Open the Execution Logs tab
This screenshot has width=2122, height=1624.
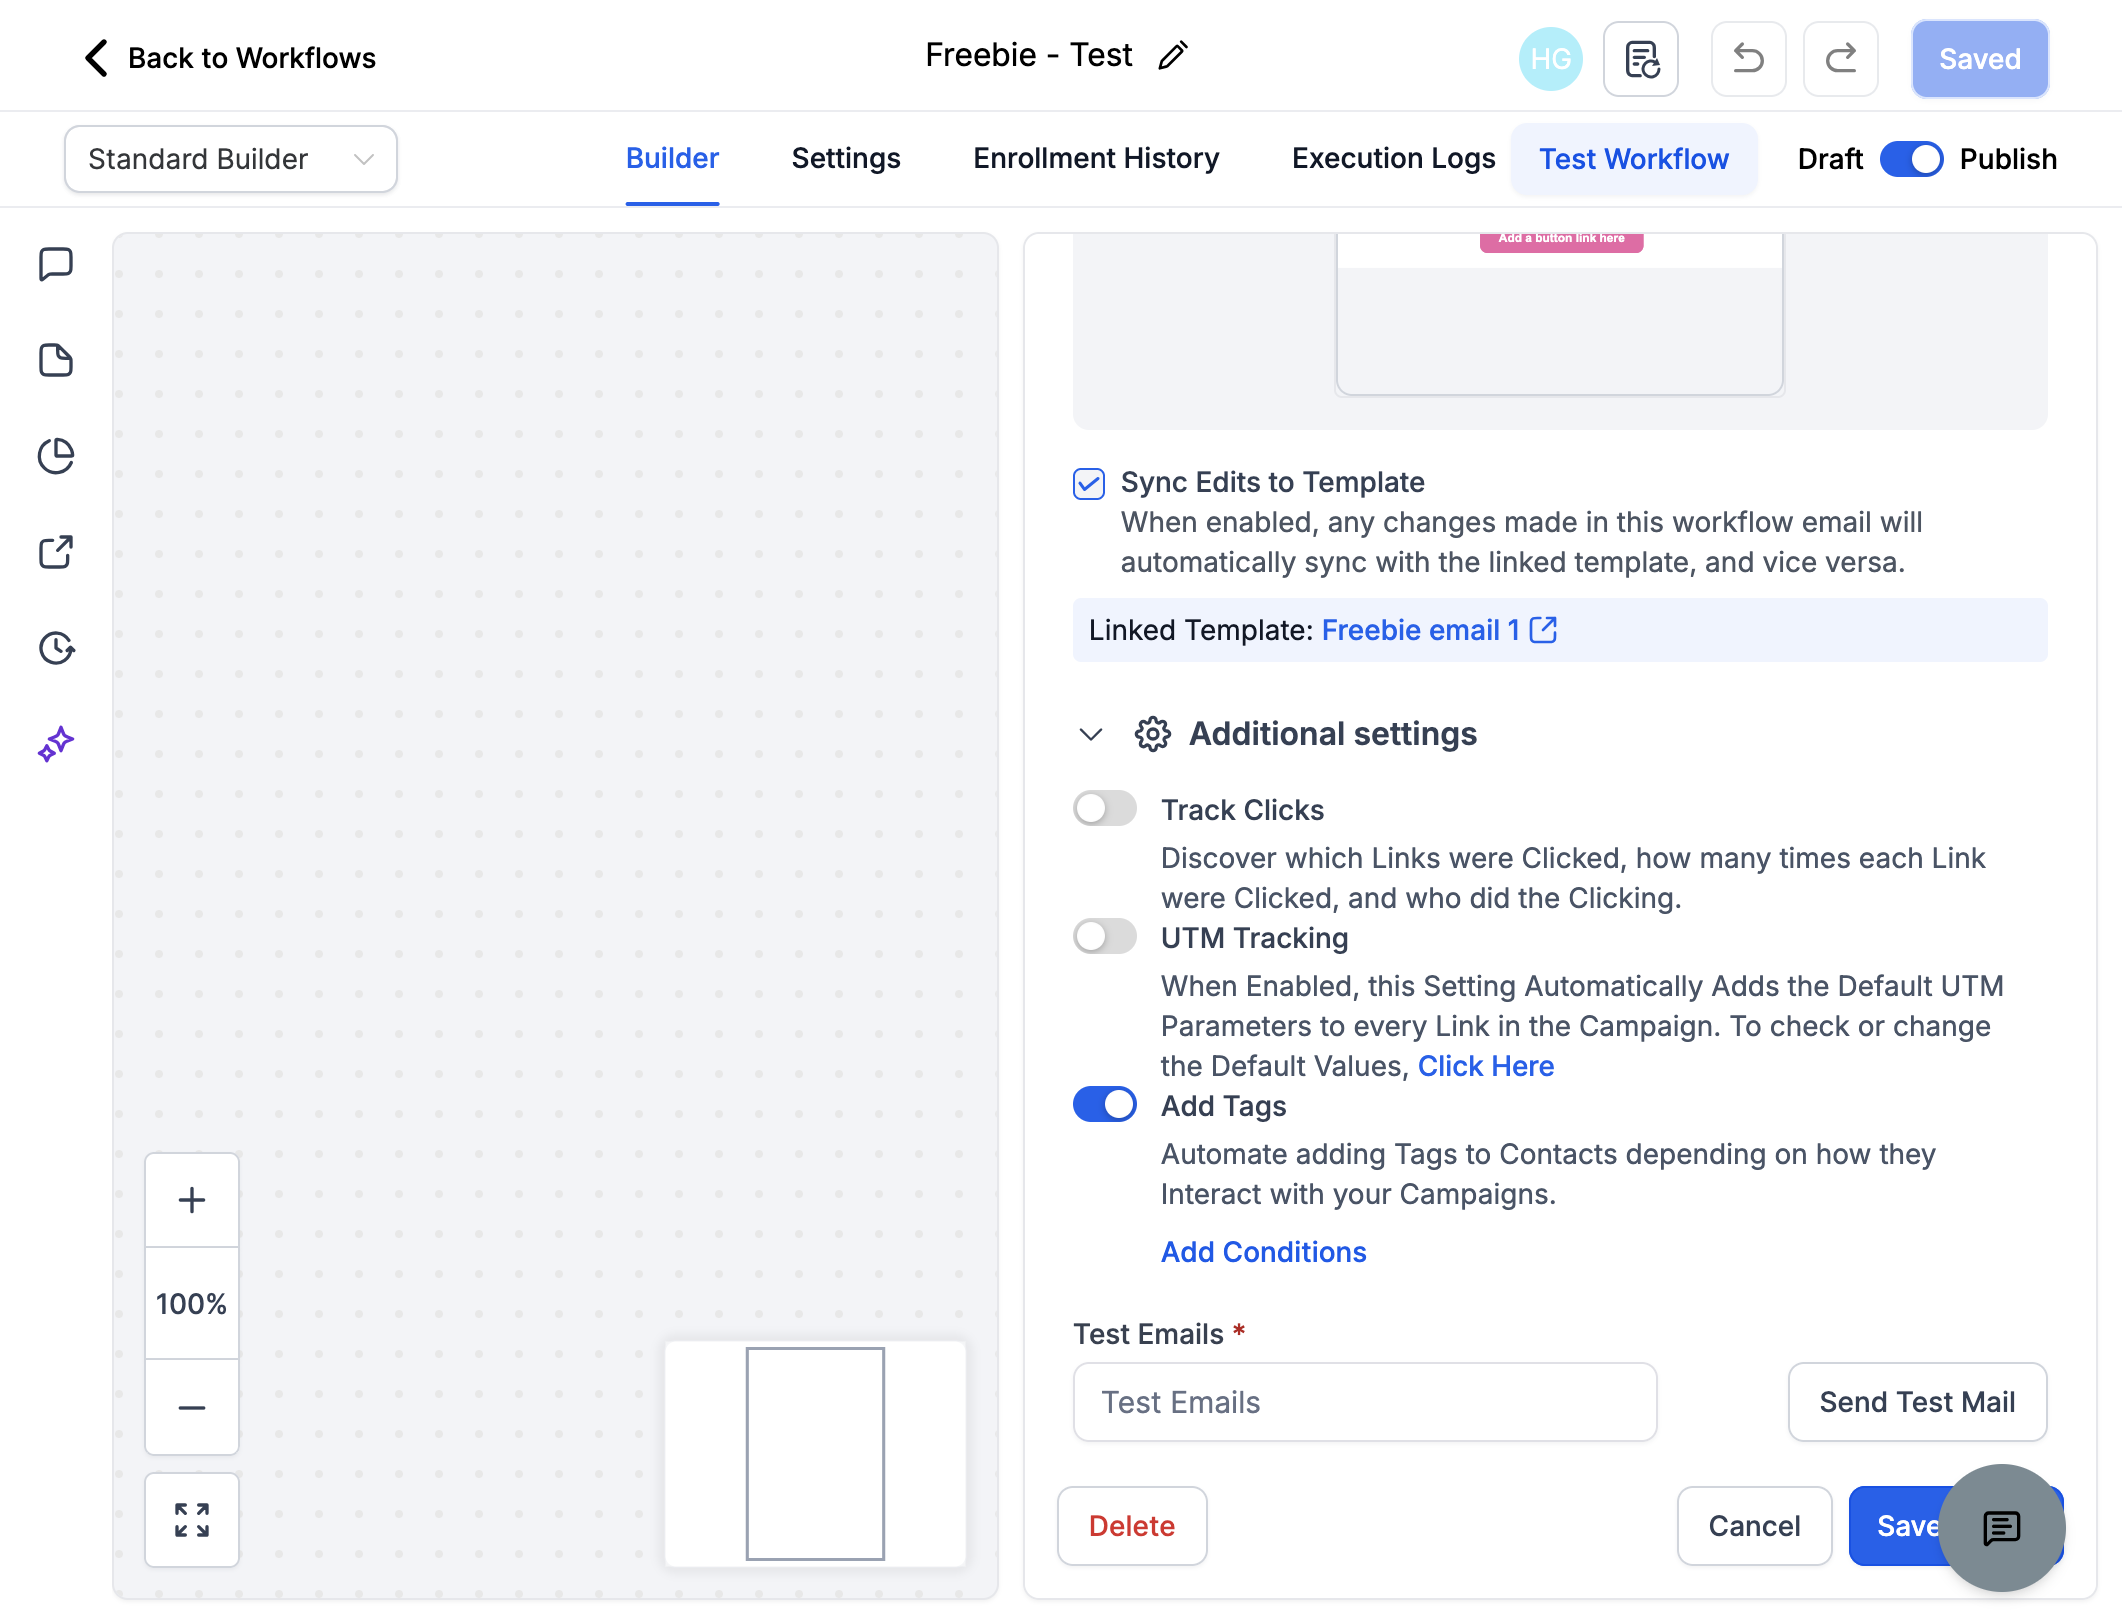[x=1393, y=158]
